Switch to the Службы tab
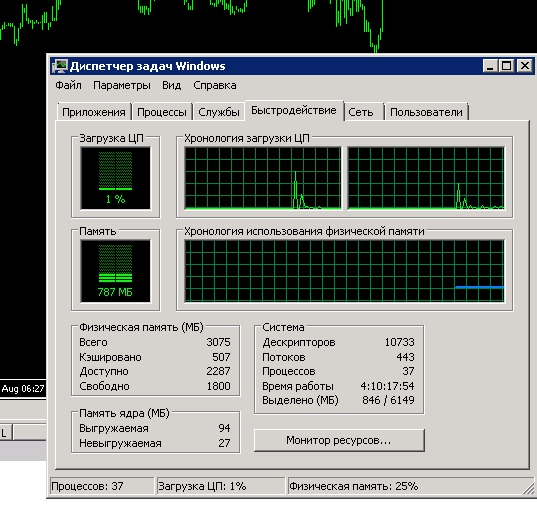The image size is (537, 512). click(218, 112)
